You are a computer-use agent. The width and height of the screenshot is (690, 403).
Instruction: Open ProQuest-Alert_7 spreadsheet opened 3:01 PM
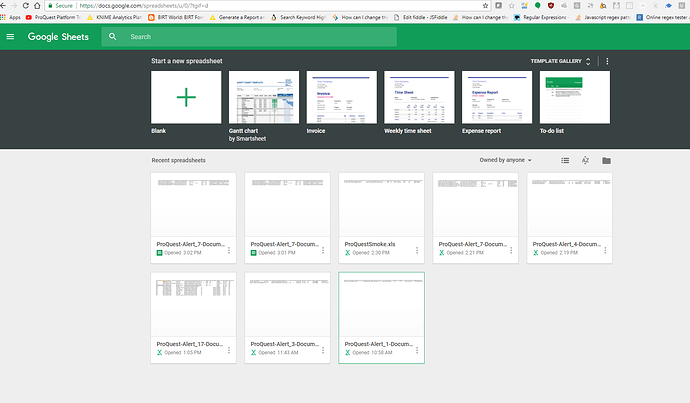click(x=287, y=218)
